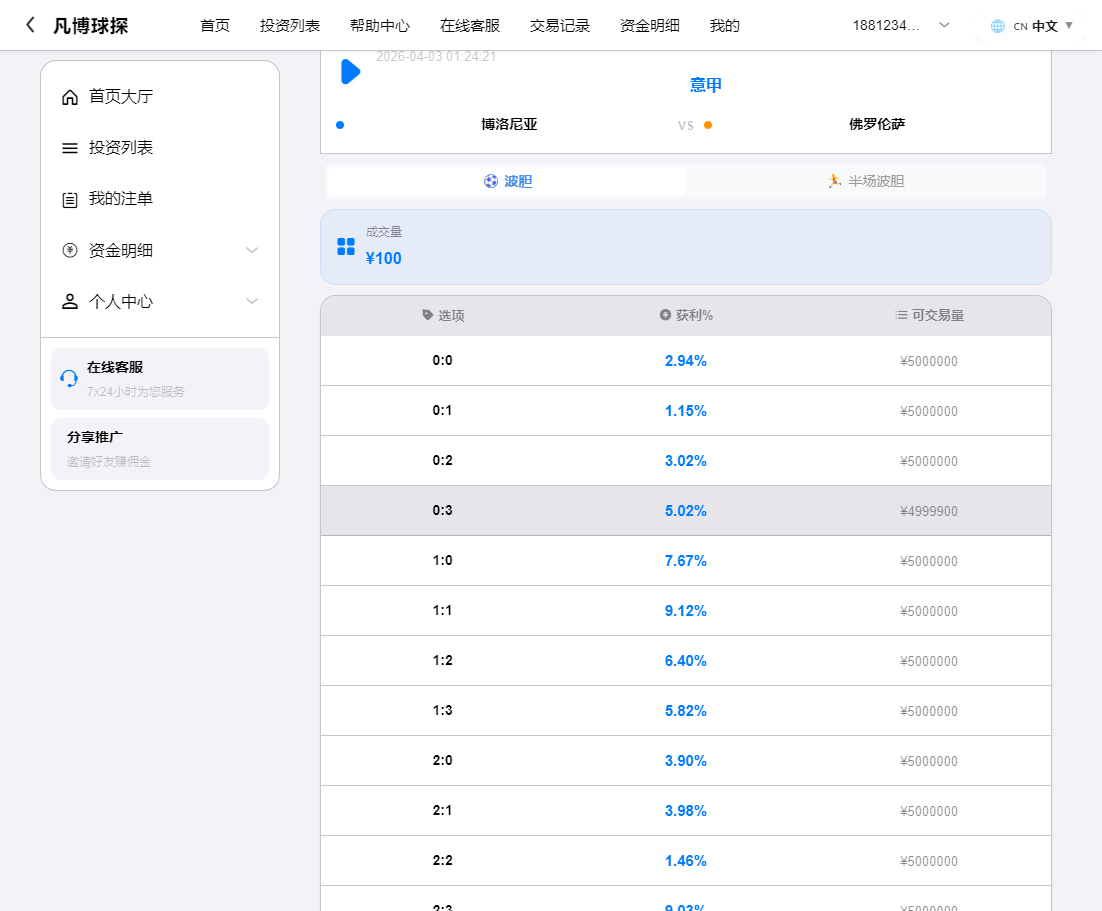
Task: Expand the 资金明细 sidebar submenu chevron
Action: pyautogui.click(x=252, y=250)
